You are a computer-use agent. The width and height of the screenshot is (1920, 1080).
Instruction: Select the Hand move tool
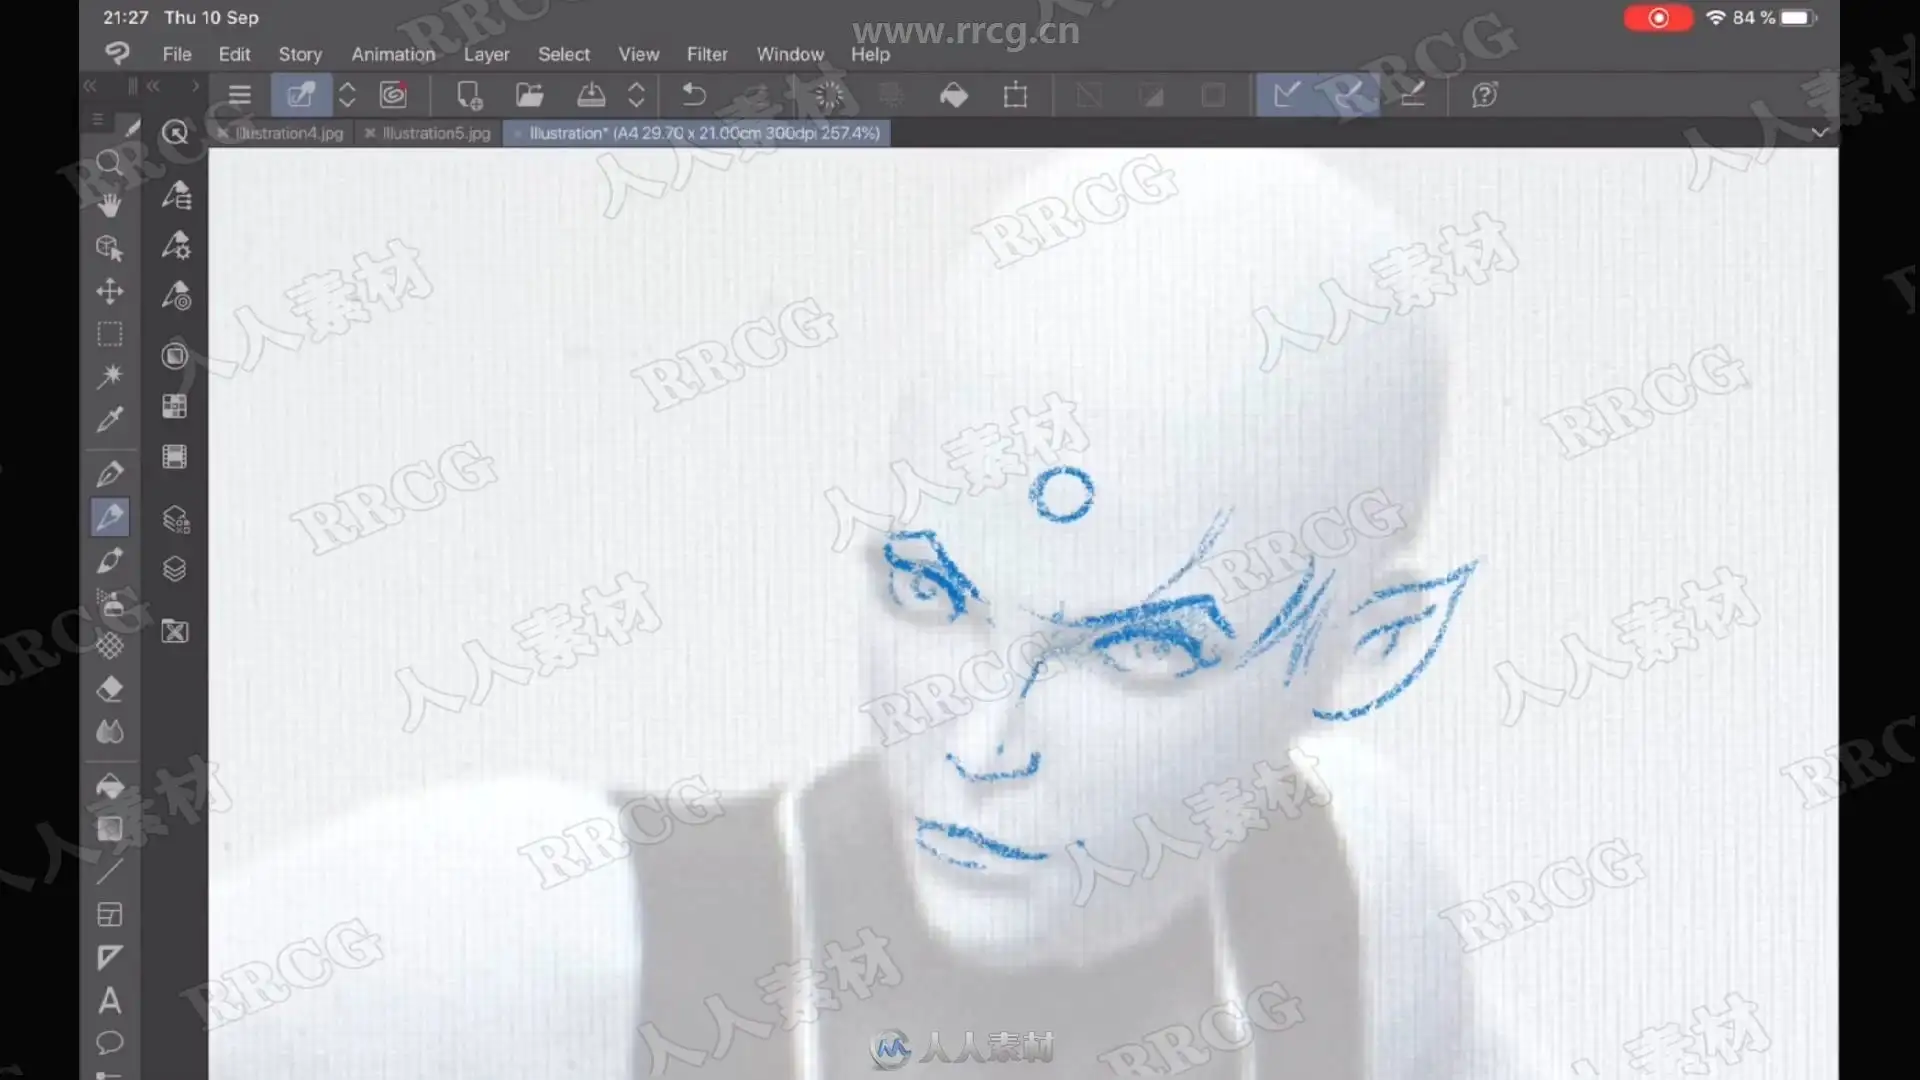pos(109,205)
